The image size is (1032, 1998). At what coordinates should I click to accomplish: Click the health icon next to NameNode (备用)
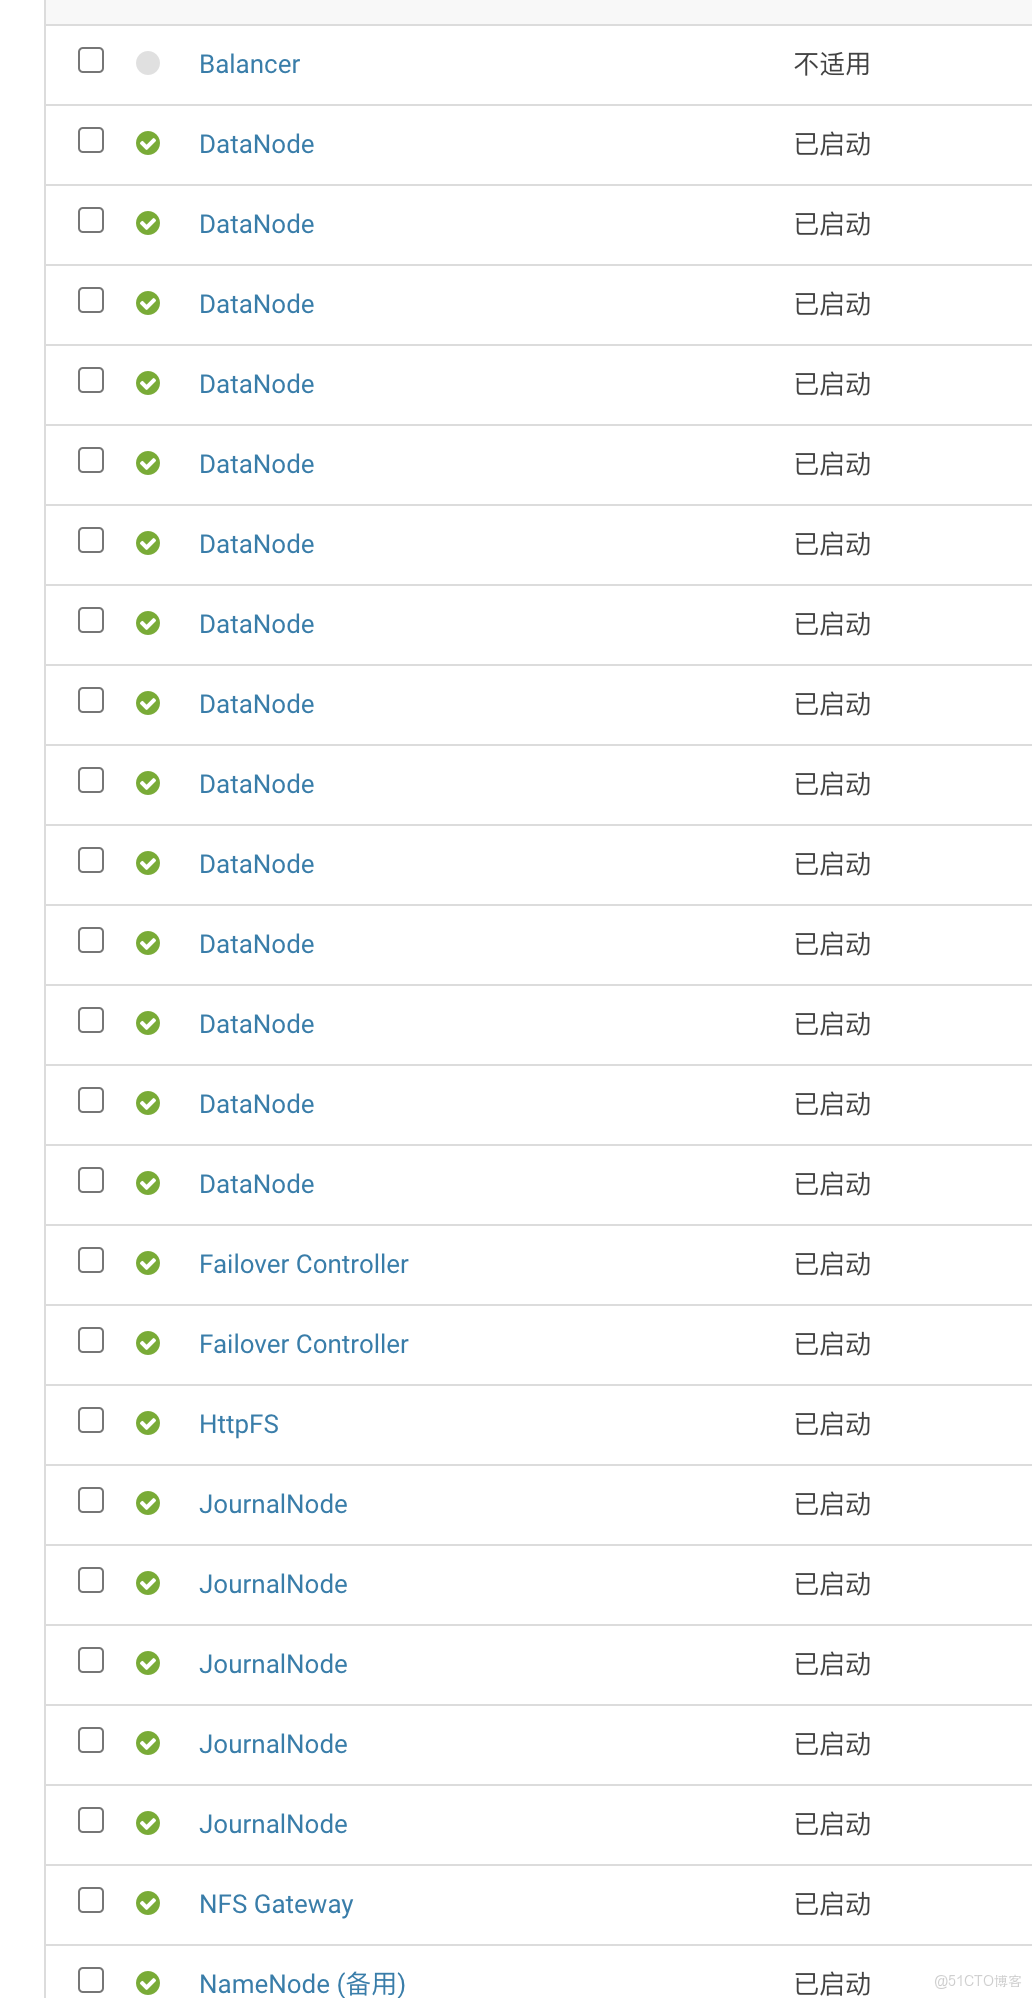tap(148, 1981)
